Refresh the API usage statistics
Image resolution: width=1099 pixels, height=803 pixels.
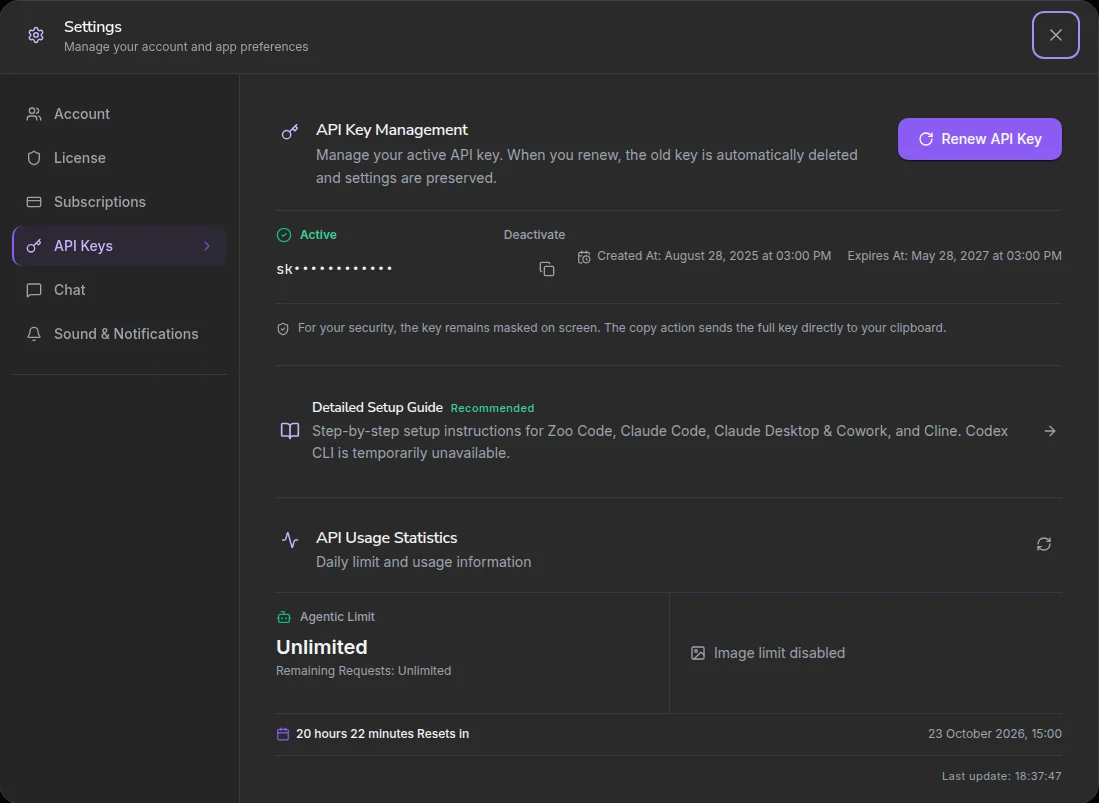[x=1044, y=544]
